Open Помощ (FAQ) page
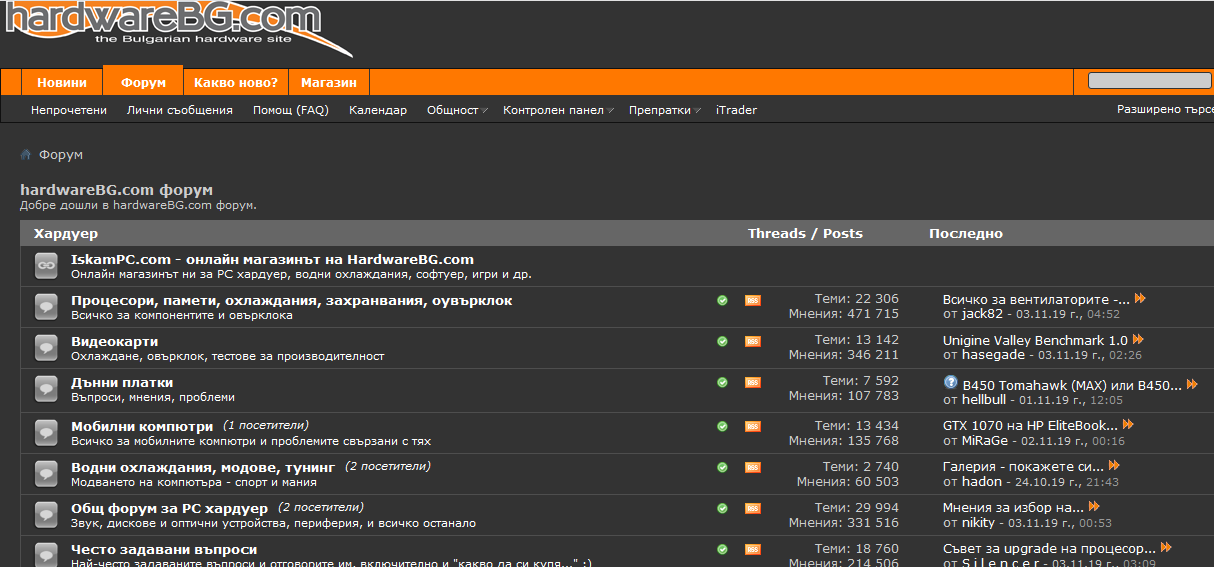The image size is (1214, 567). point(291,110)
